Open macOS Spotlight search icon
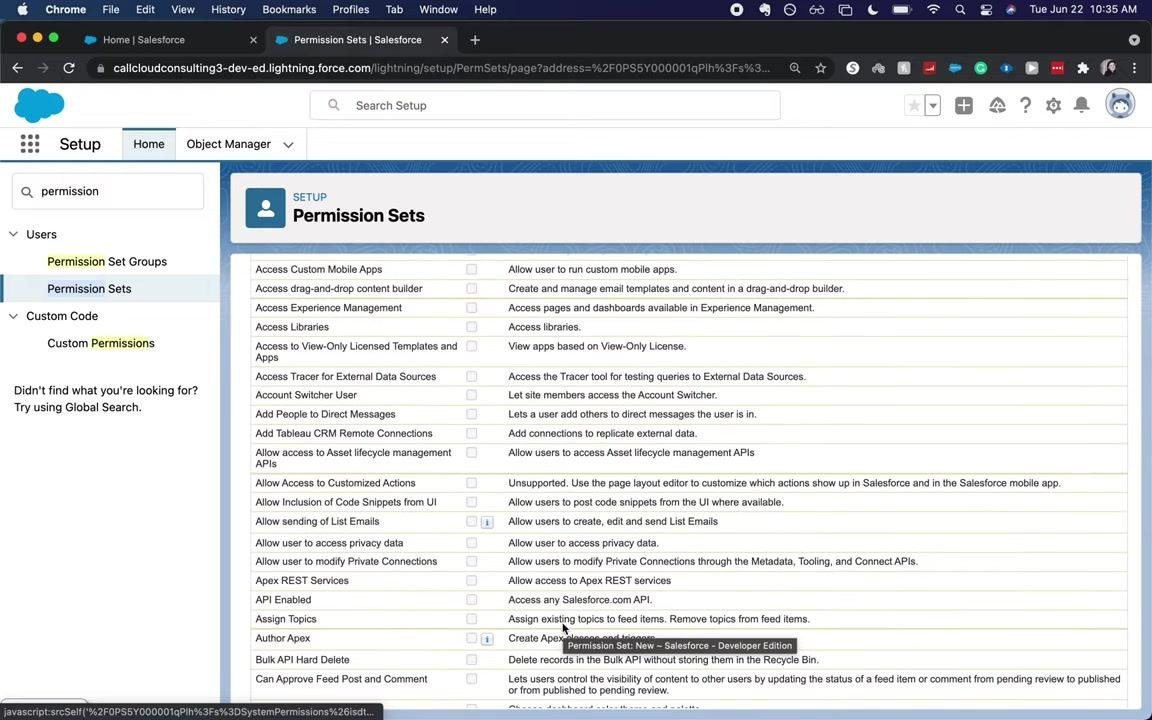 tap(960, 10)
